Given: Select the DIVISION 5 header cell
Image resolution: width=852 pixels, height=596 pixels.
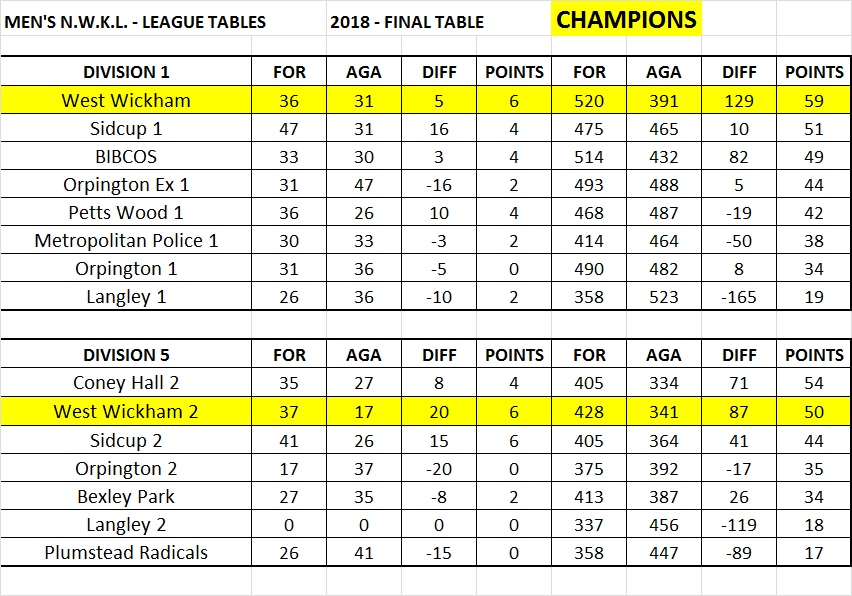Looking at the screenshot, I should (x=126, y=355).
